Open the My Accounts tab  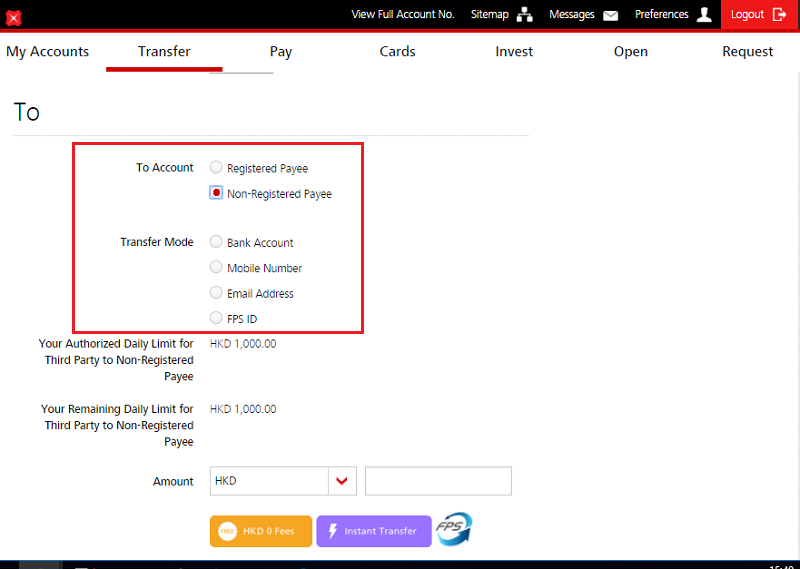click(48, 52)
